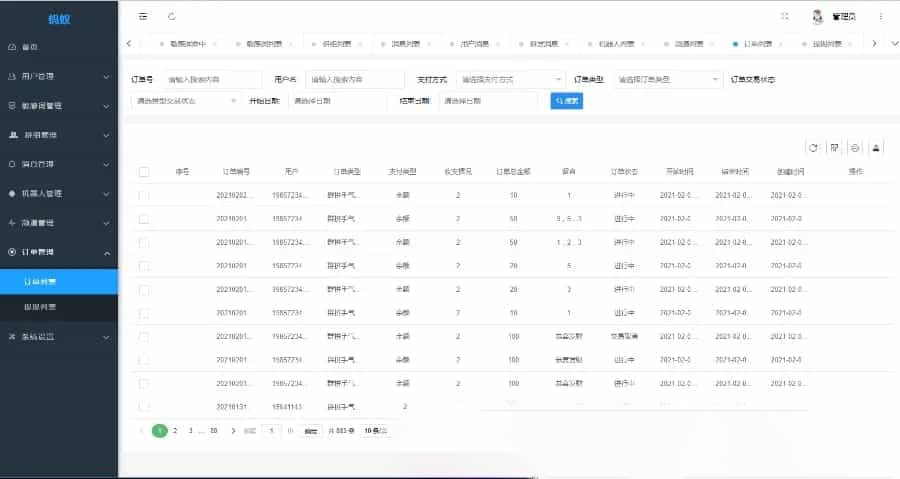Check the second order row checkbox

click(x=144, y=218)
